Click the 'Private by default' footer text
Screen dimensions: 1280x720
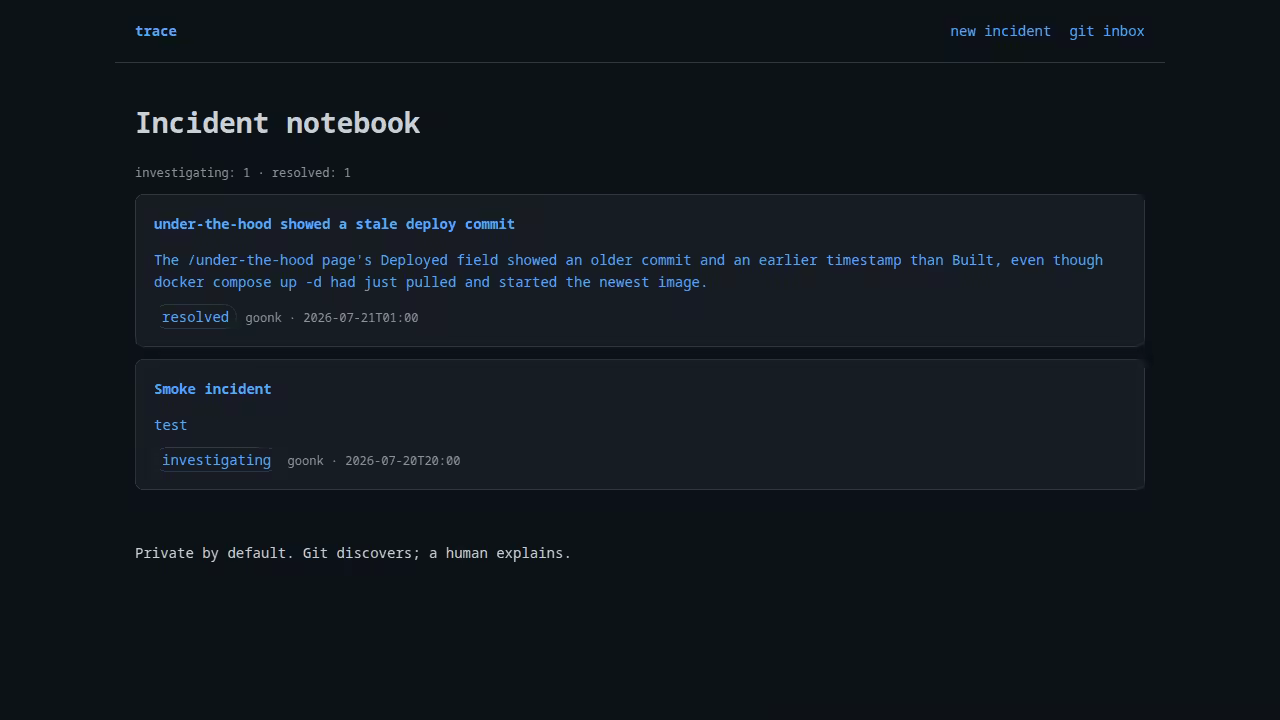tap(353, 553)
